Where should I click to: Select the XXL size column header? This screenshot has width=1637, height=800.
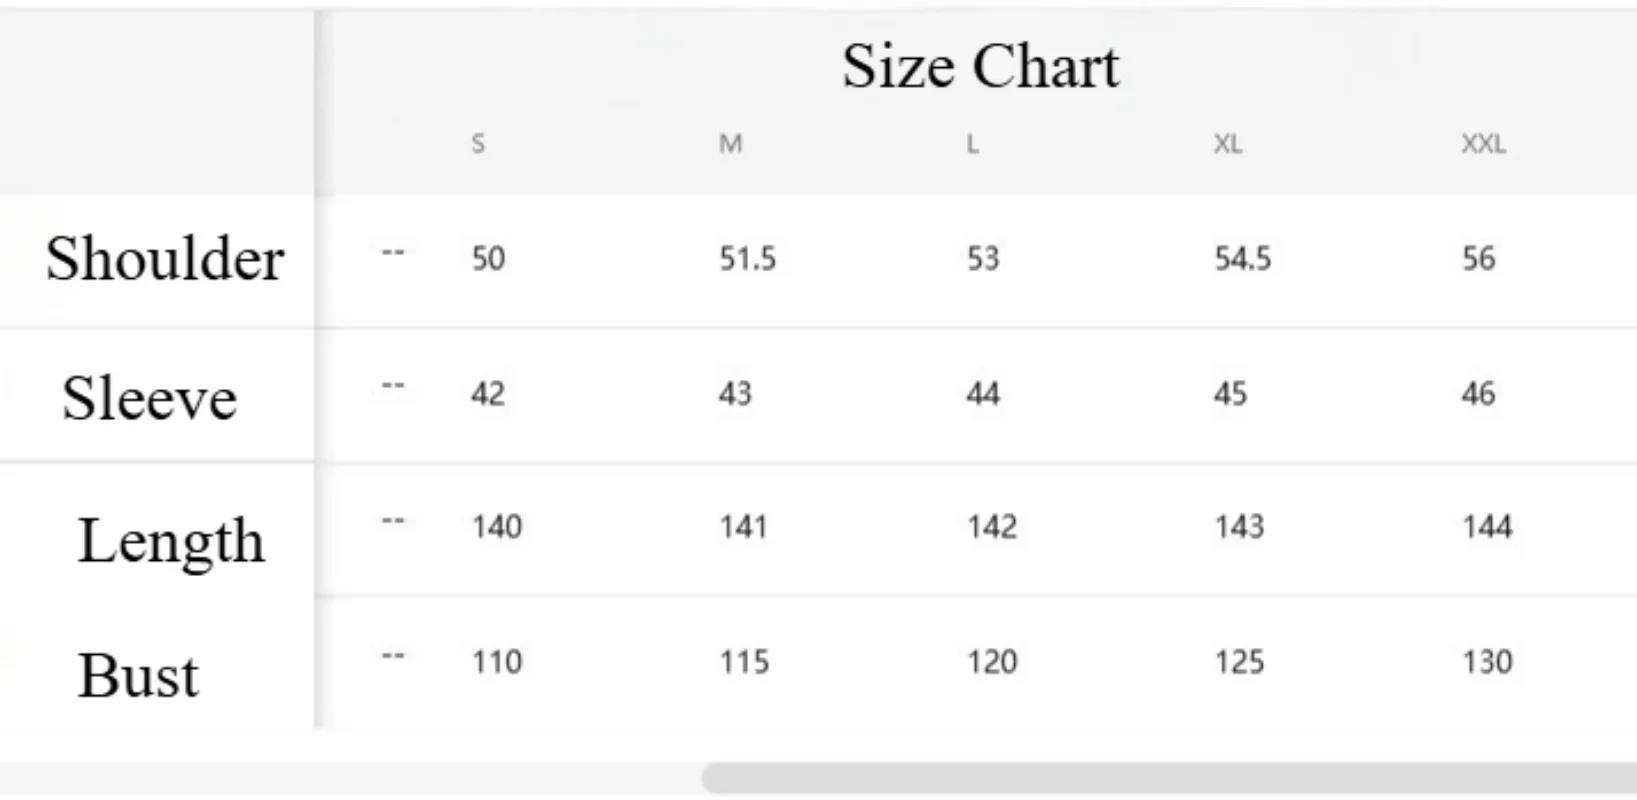1484,144
